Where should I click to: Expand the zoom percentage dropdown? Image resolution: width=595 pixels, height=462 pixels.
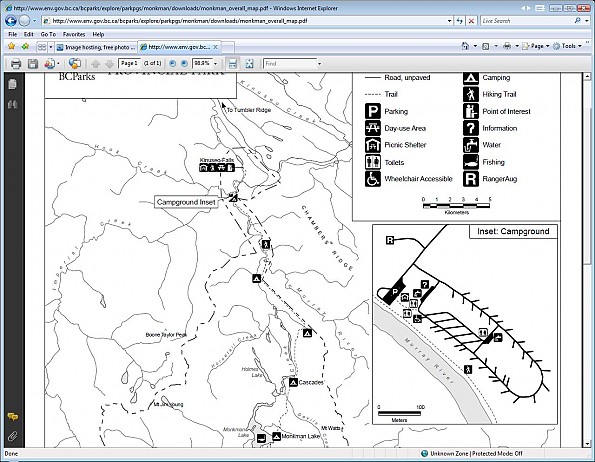[x=216, y=64]
